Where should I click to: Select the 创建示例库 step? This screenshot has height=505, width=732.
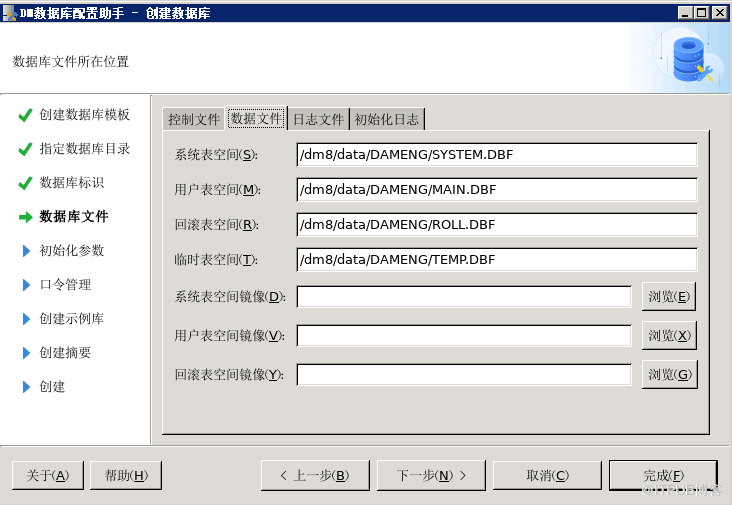(x=71, y=319)
